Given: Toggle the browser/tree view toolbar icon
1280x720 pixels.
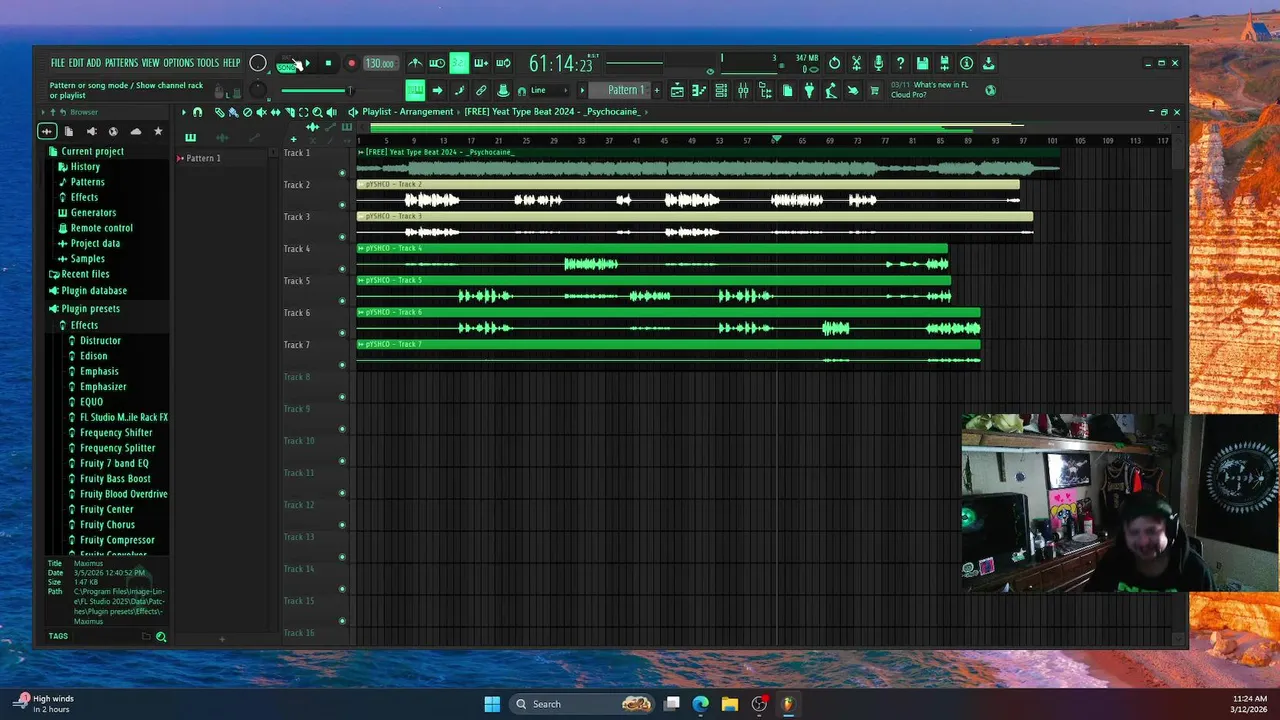Looking at the screenshot, I should tap(765, 90).
